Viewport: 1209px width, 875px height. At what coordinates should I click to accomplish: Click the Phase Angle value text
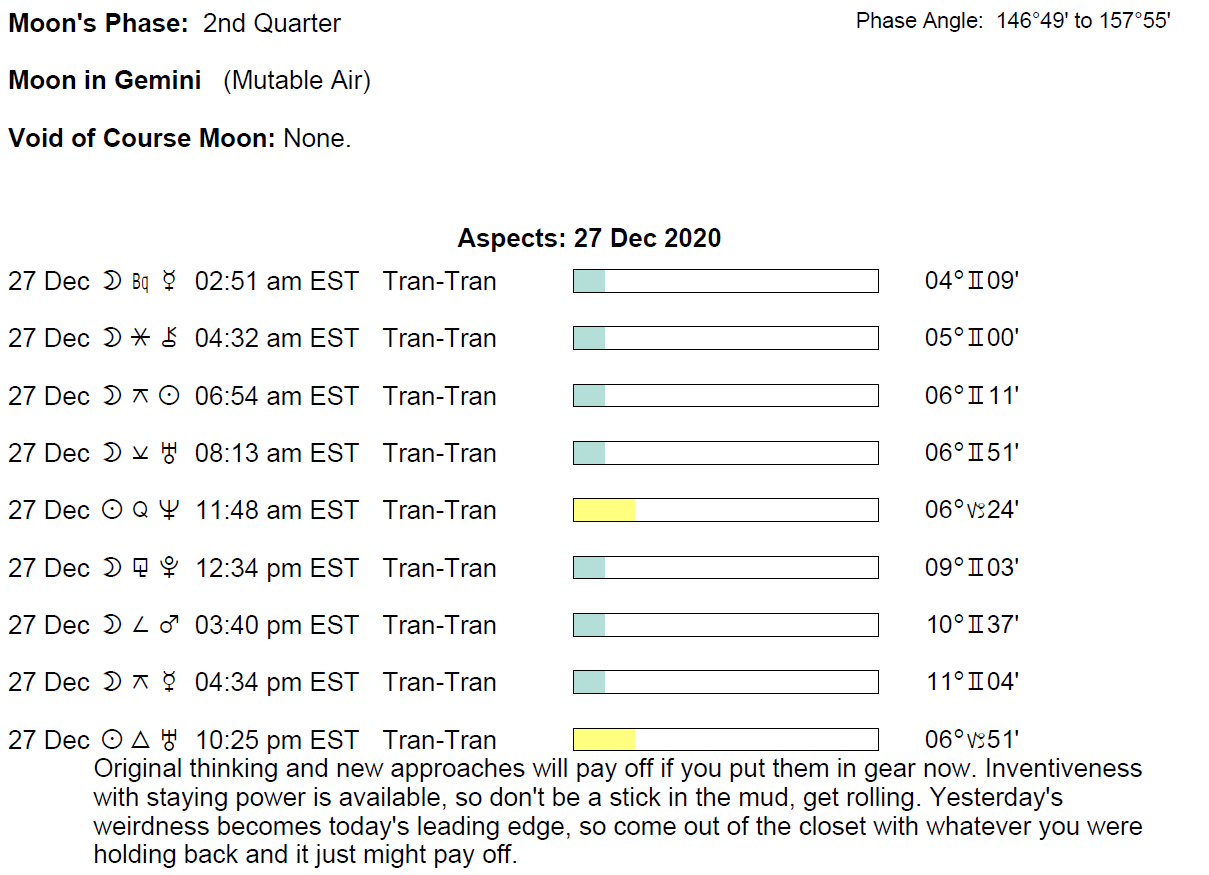(x=1083, y=21)
